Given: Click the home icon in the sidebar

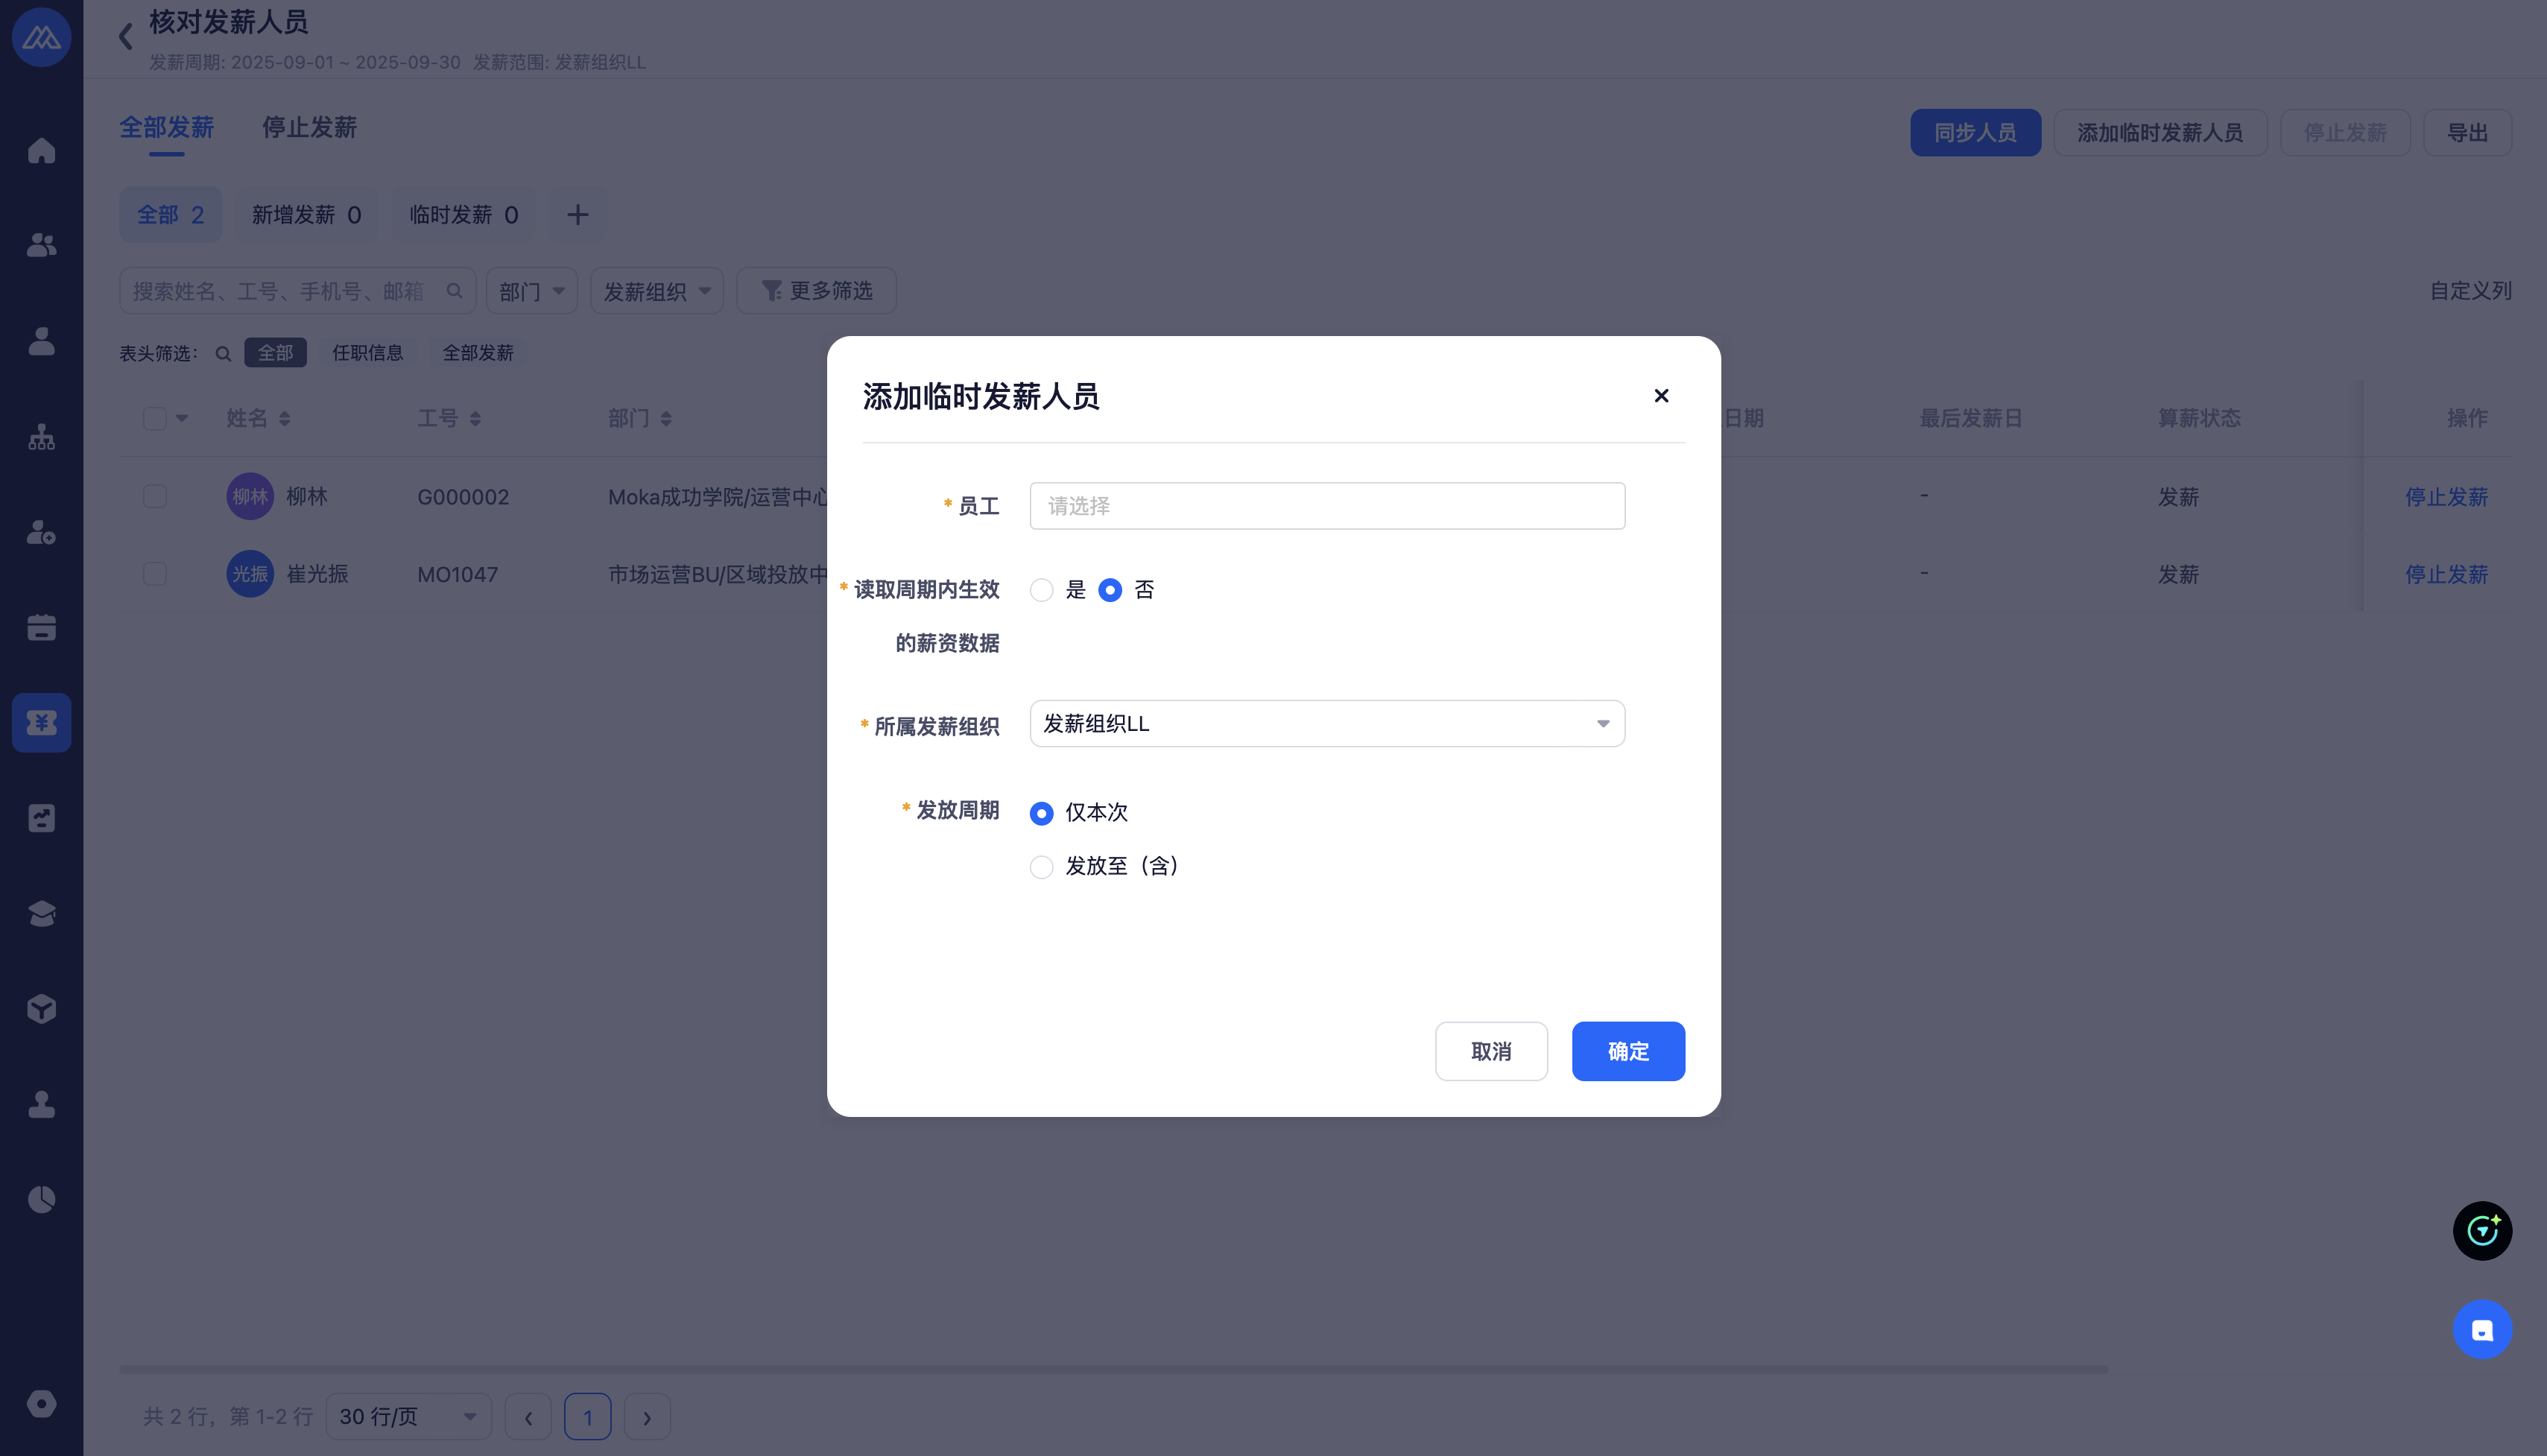Looking at the screenshot, I should point(41,151).
